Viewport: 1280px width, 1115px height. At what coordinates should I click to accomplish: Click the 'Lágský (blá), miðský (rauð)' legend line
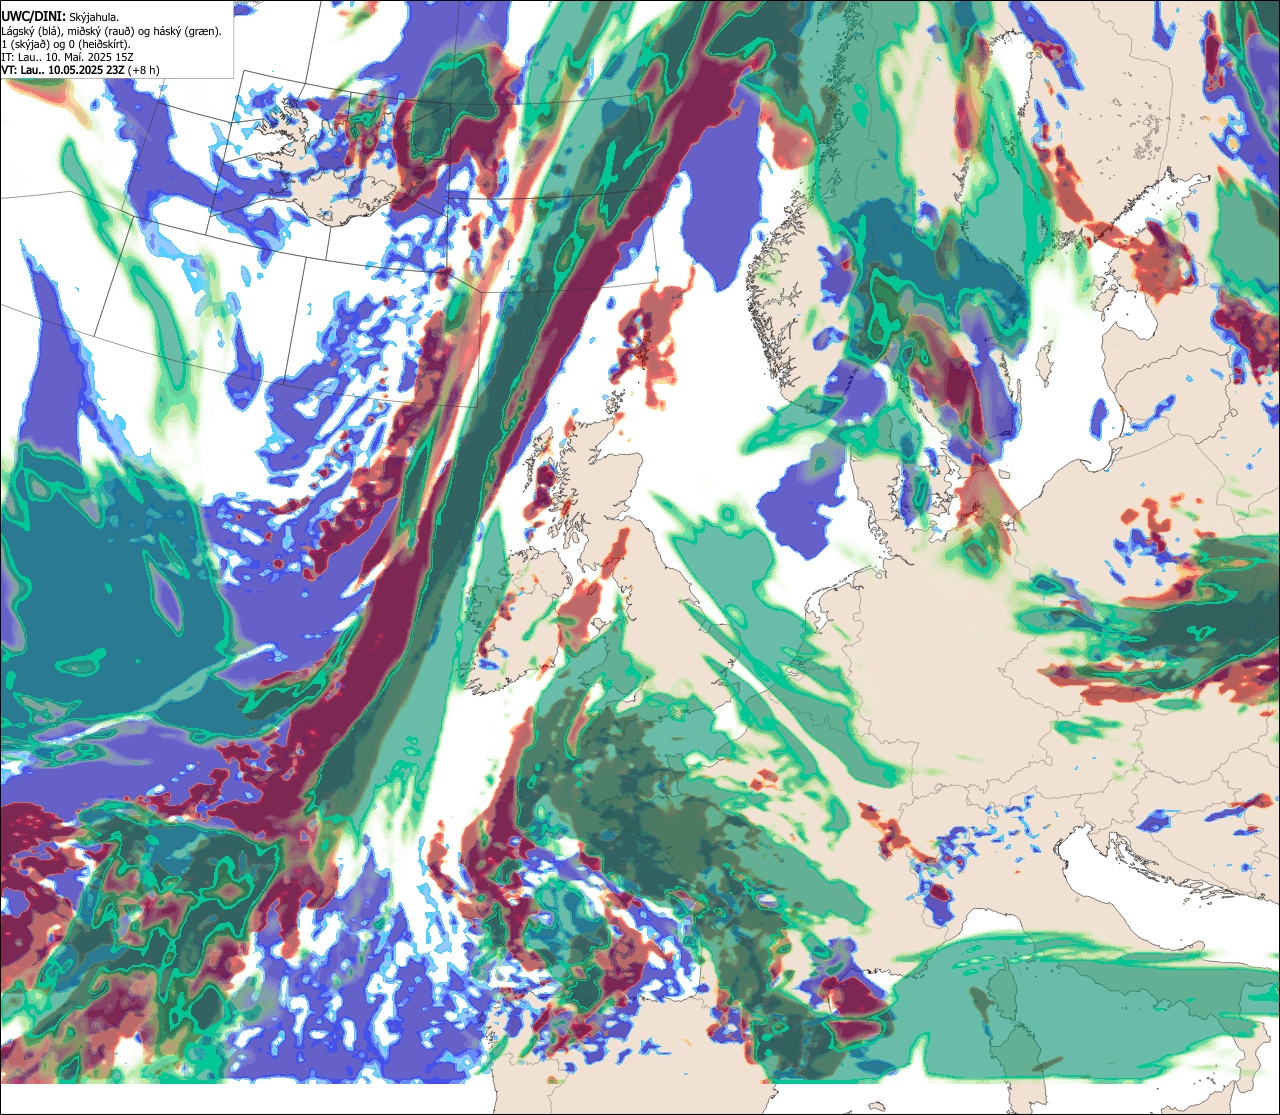tap(112, 31)
